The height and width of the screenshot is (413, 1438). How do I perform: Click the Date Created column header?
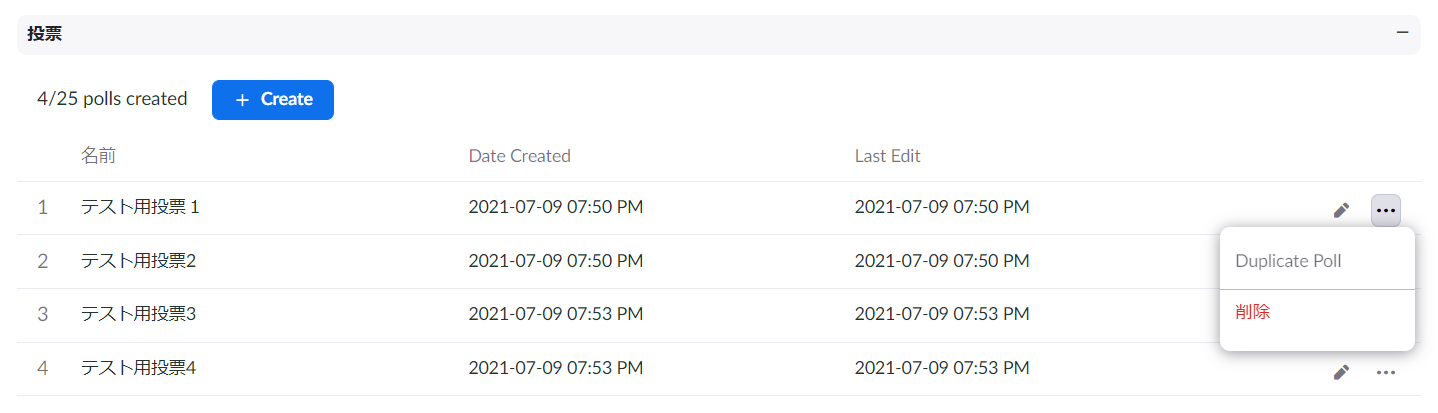[x=520, y=156]
